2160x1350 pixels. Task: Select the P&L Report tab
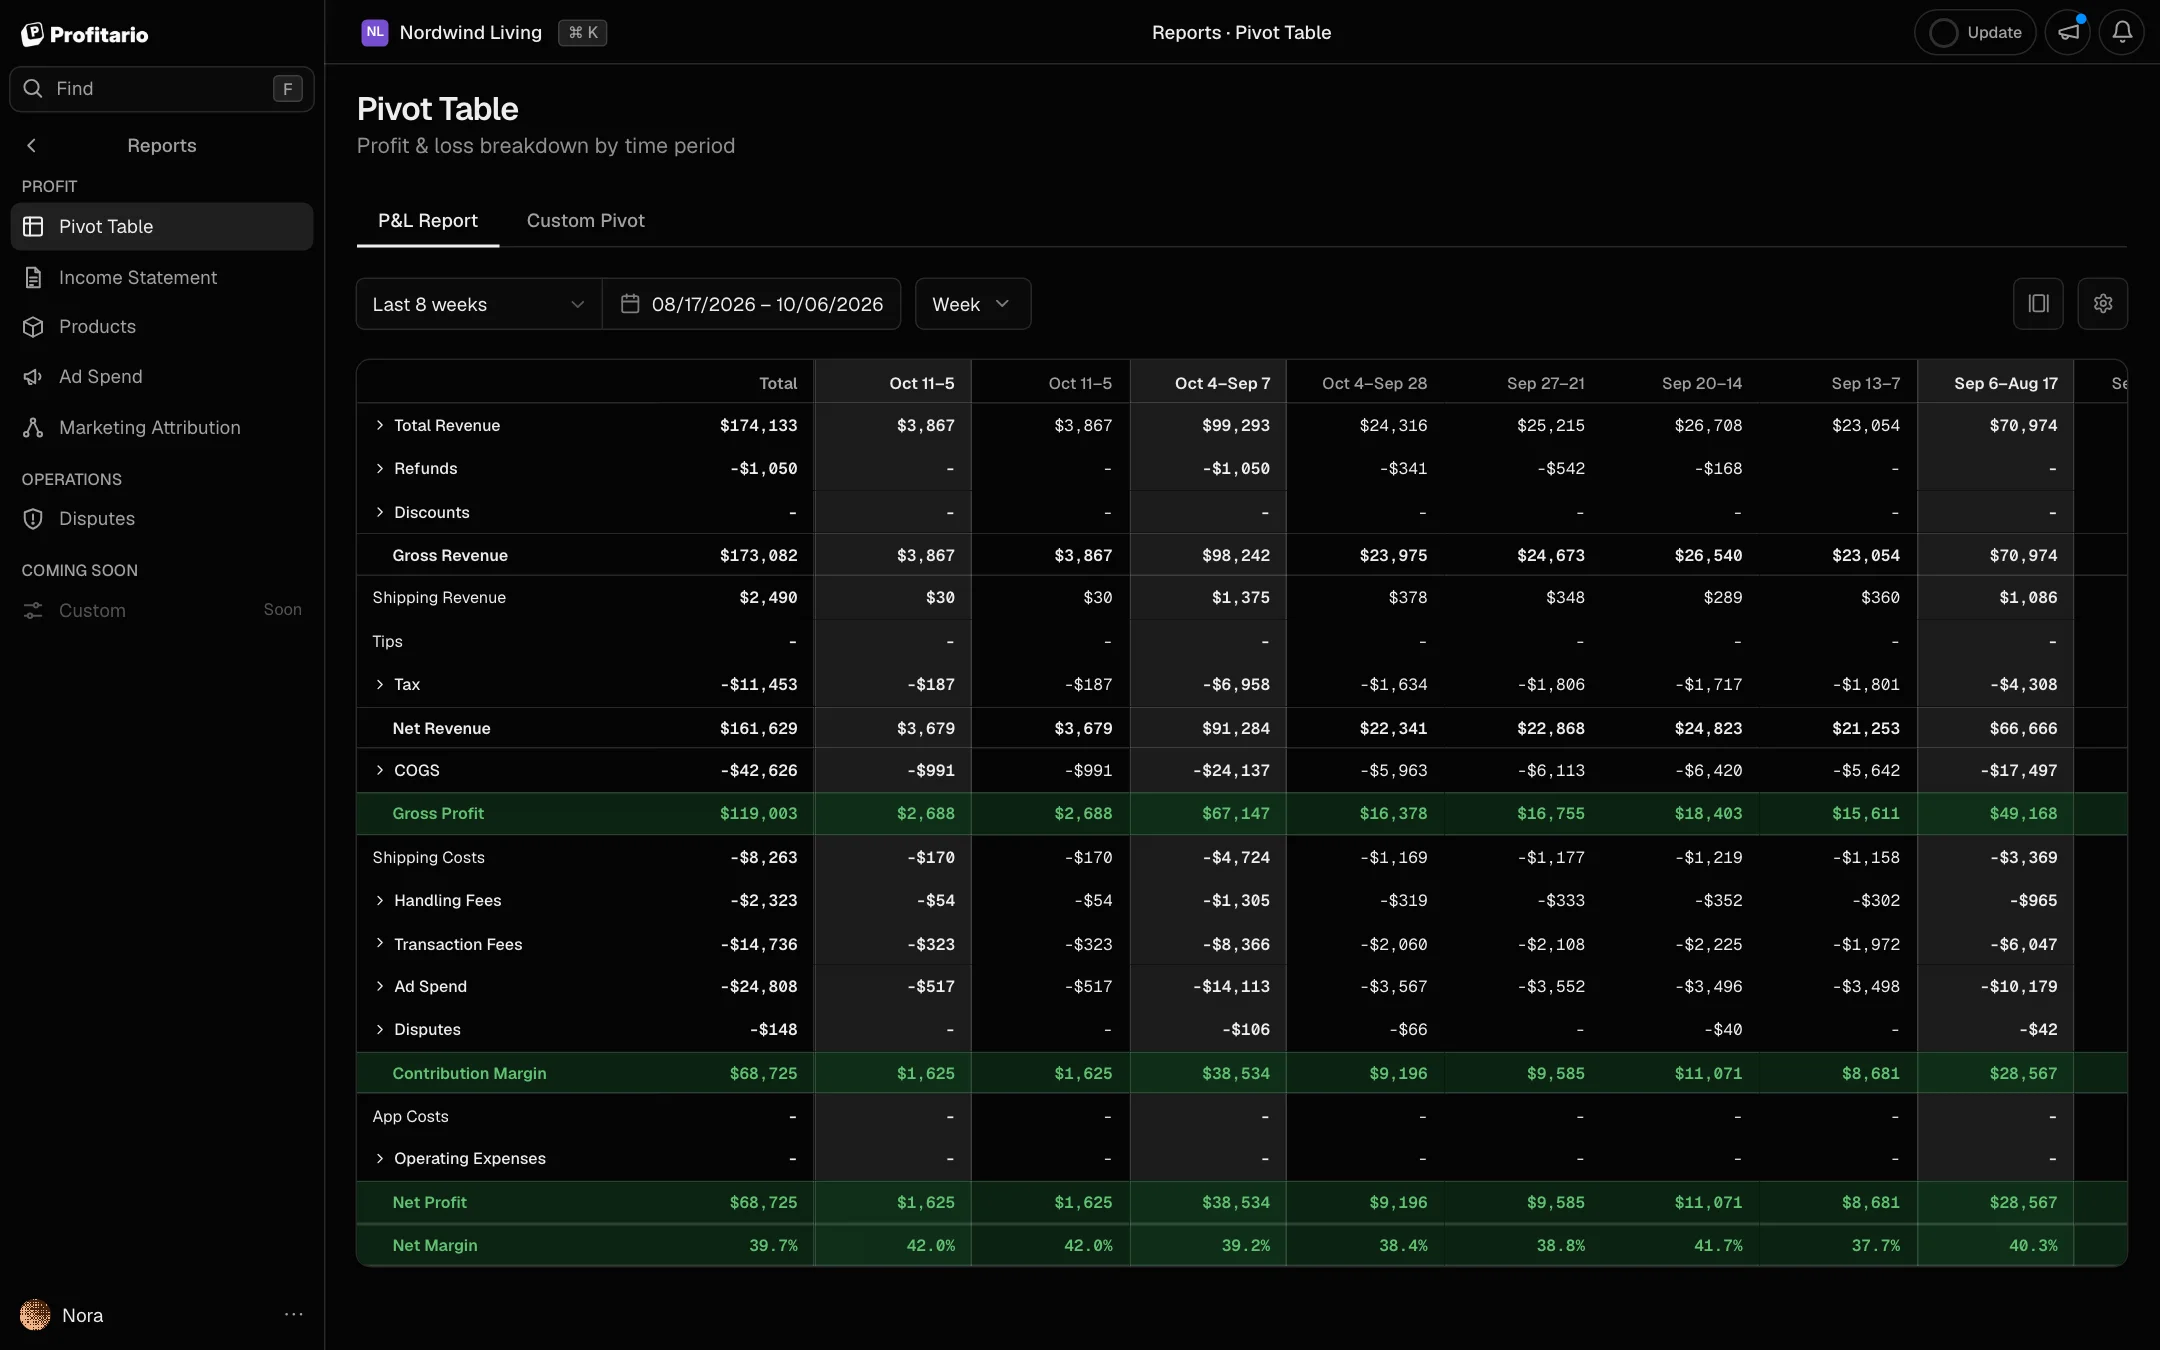428,221
